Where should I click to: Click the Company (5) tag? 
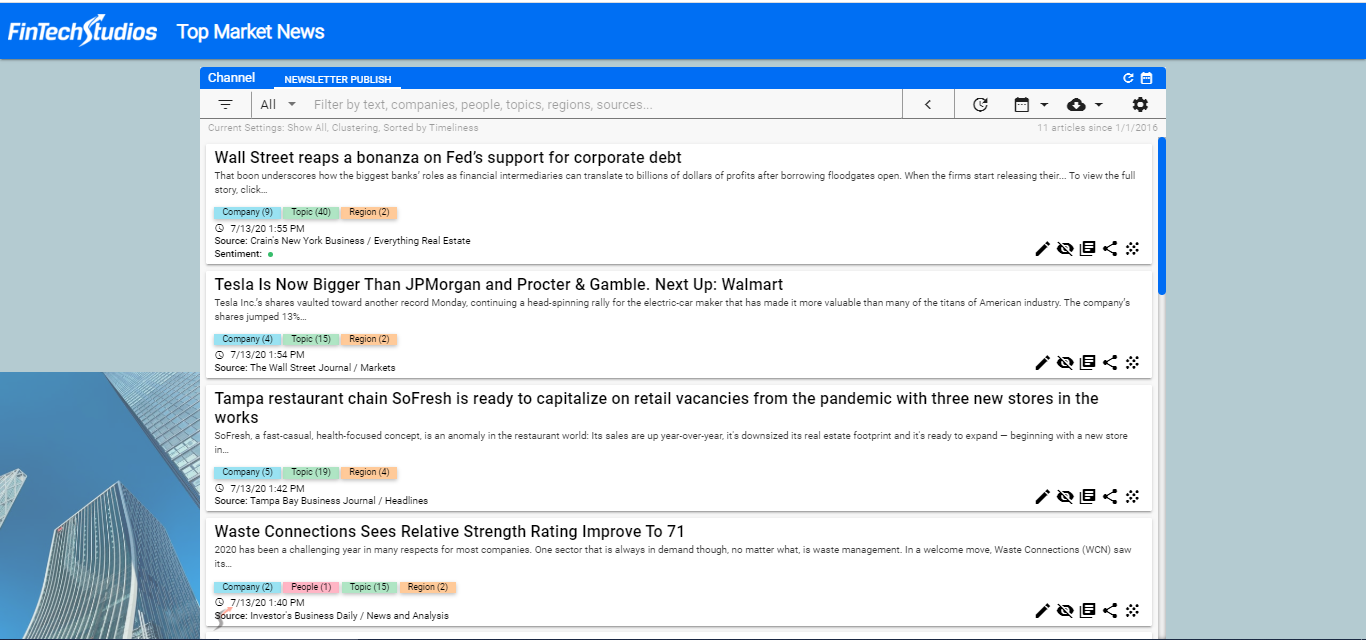(x=247, y=473)
